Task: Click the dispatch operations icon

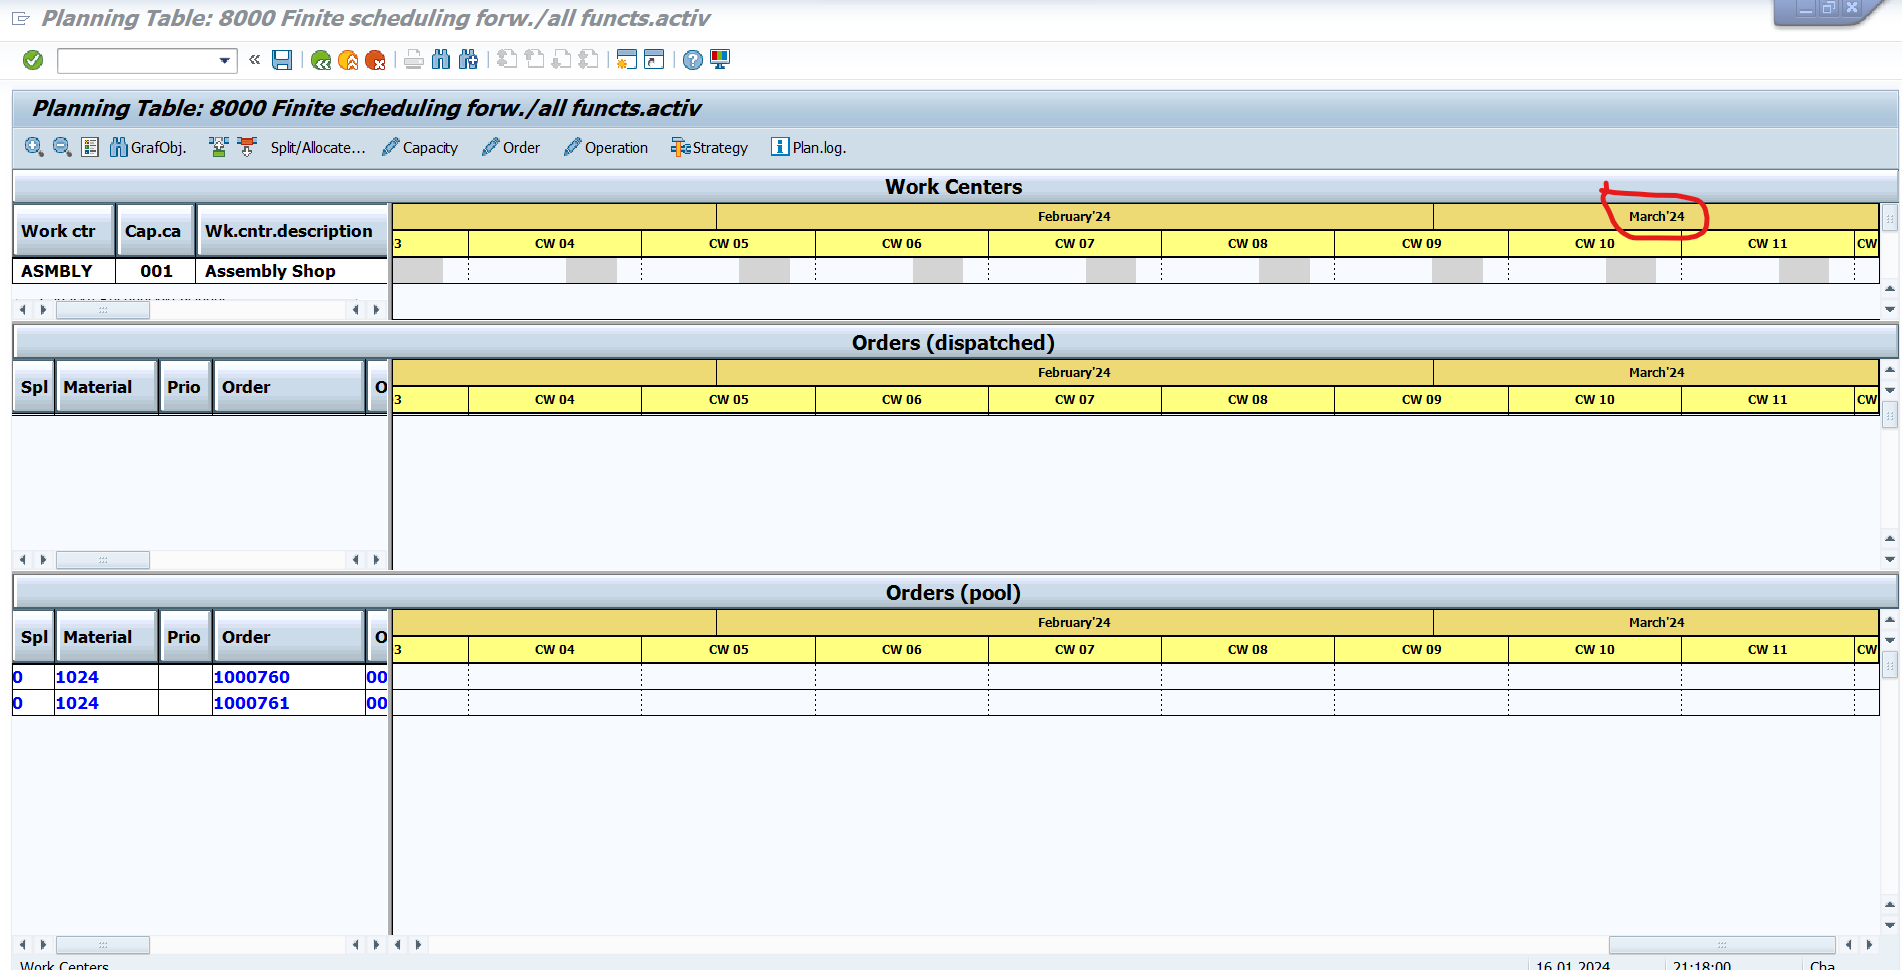Action: (219, 147)
